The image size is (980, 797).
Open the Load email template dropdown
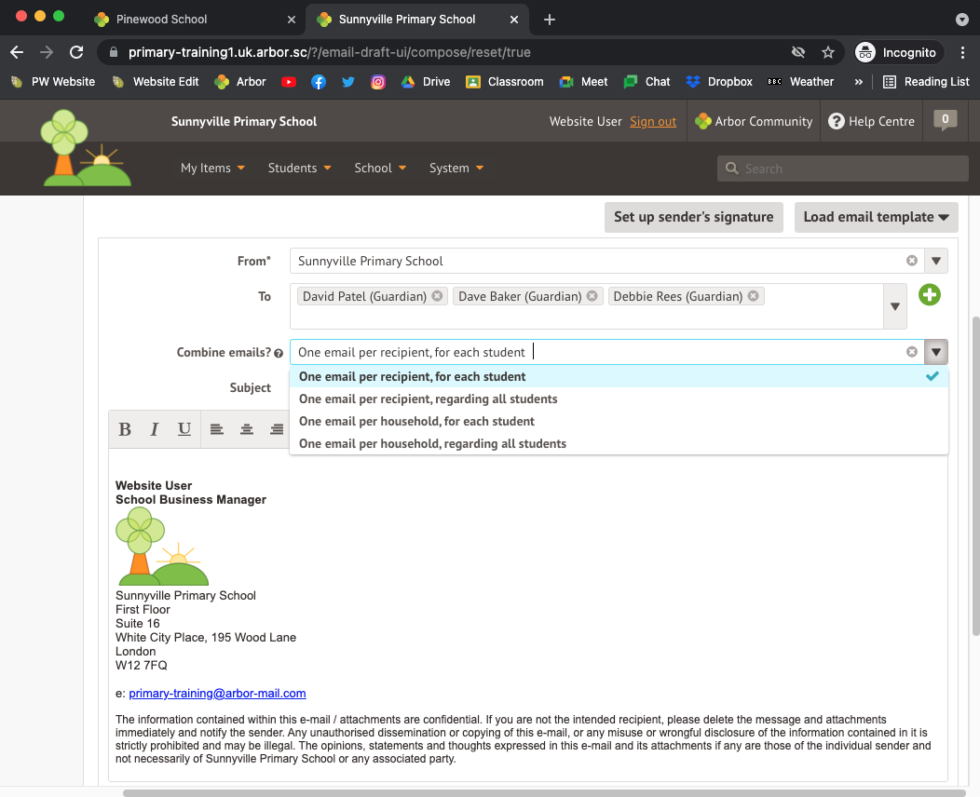point(875,216)
